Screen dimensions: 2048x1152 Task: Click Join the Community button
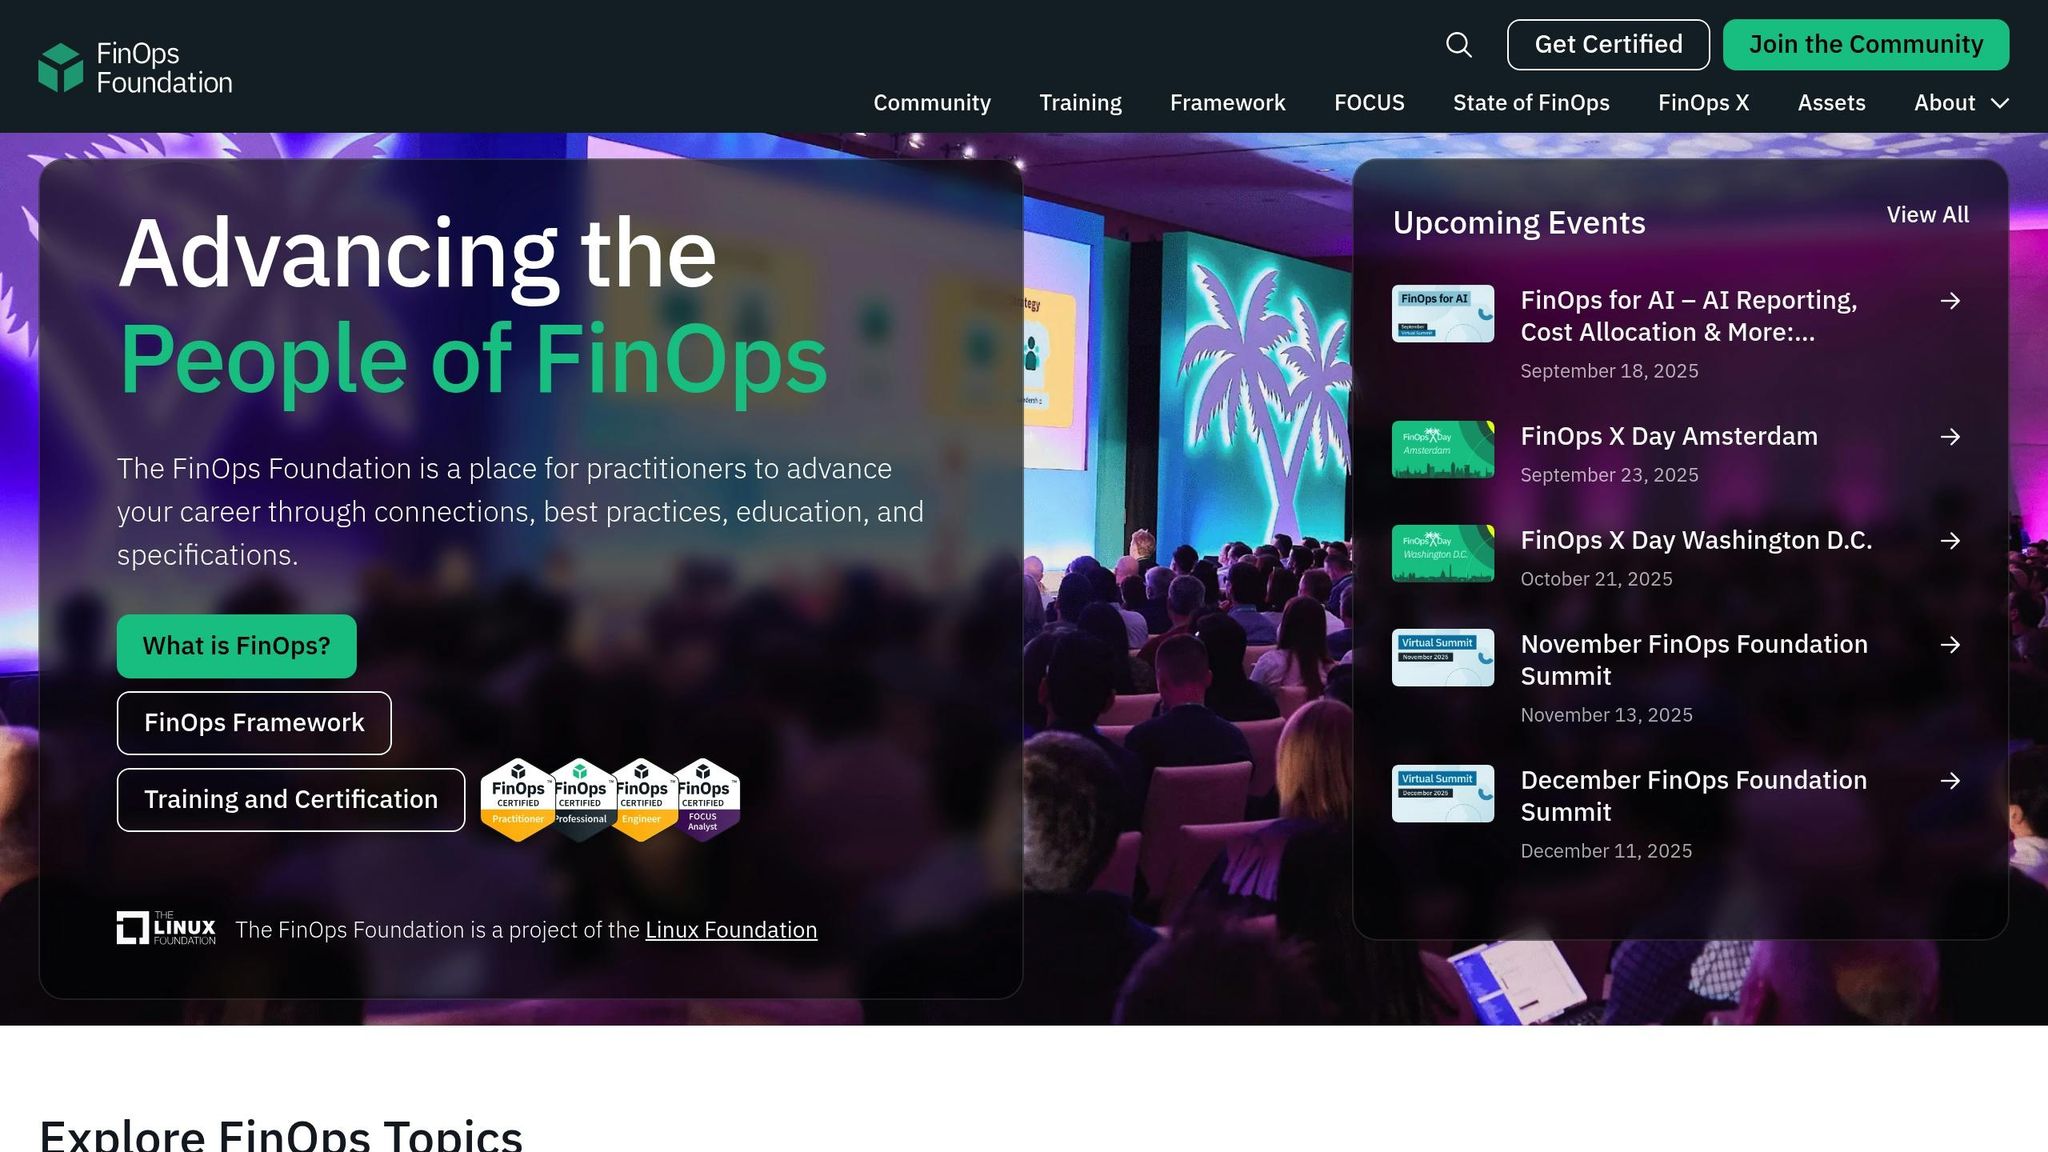pos(1865,45)
